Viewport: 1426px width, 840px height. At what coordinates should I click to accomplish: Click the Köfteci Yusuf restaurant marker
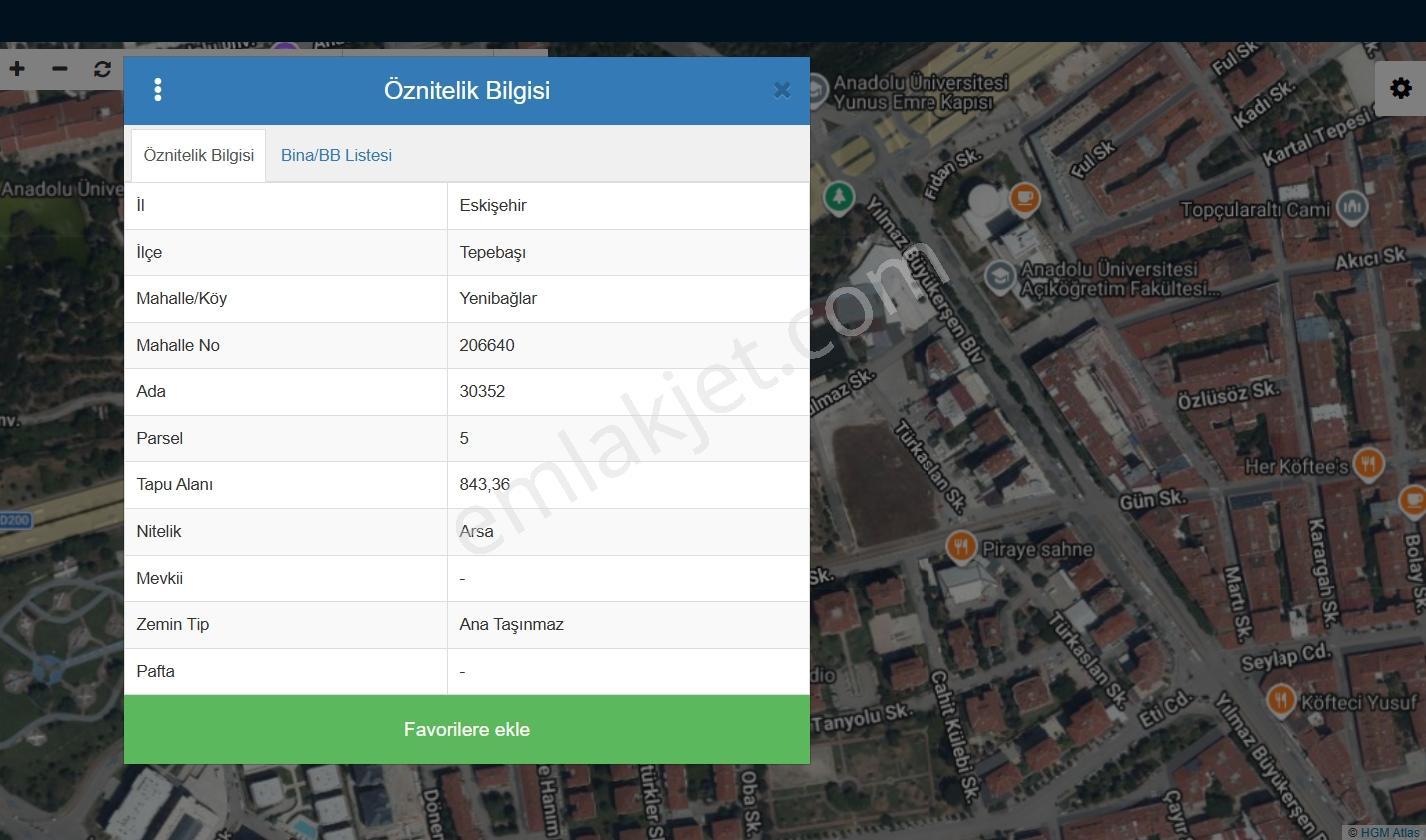point(1281,700)
